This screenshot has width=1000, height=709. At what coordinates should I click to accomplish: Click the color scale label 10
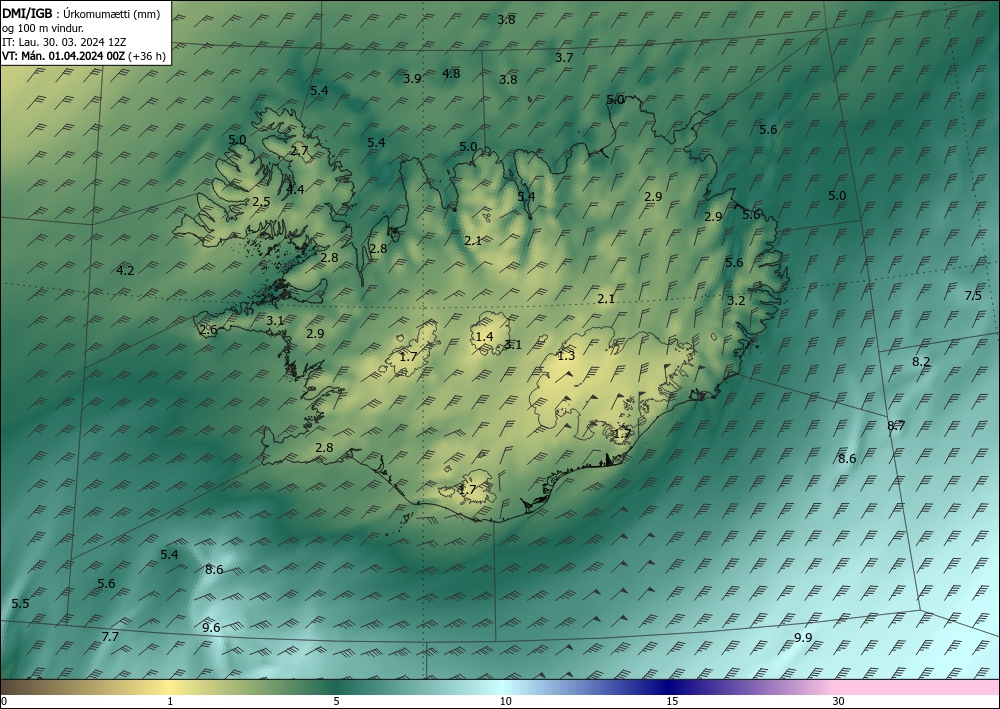(506, 702)
